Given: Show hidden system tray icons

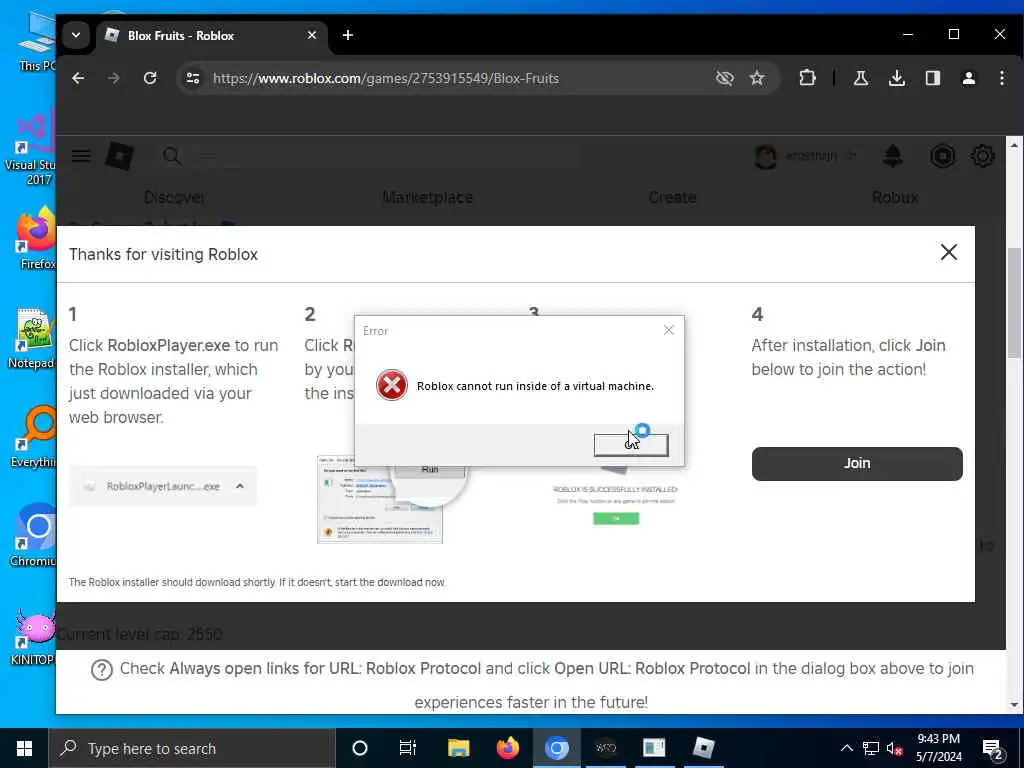Looking at the screenshot, I should tap(846, 748).
